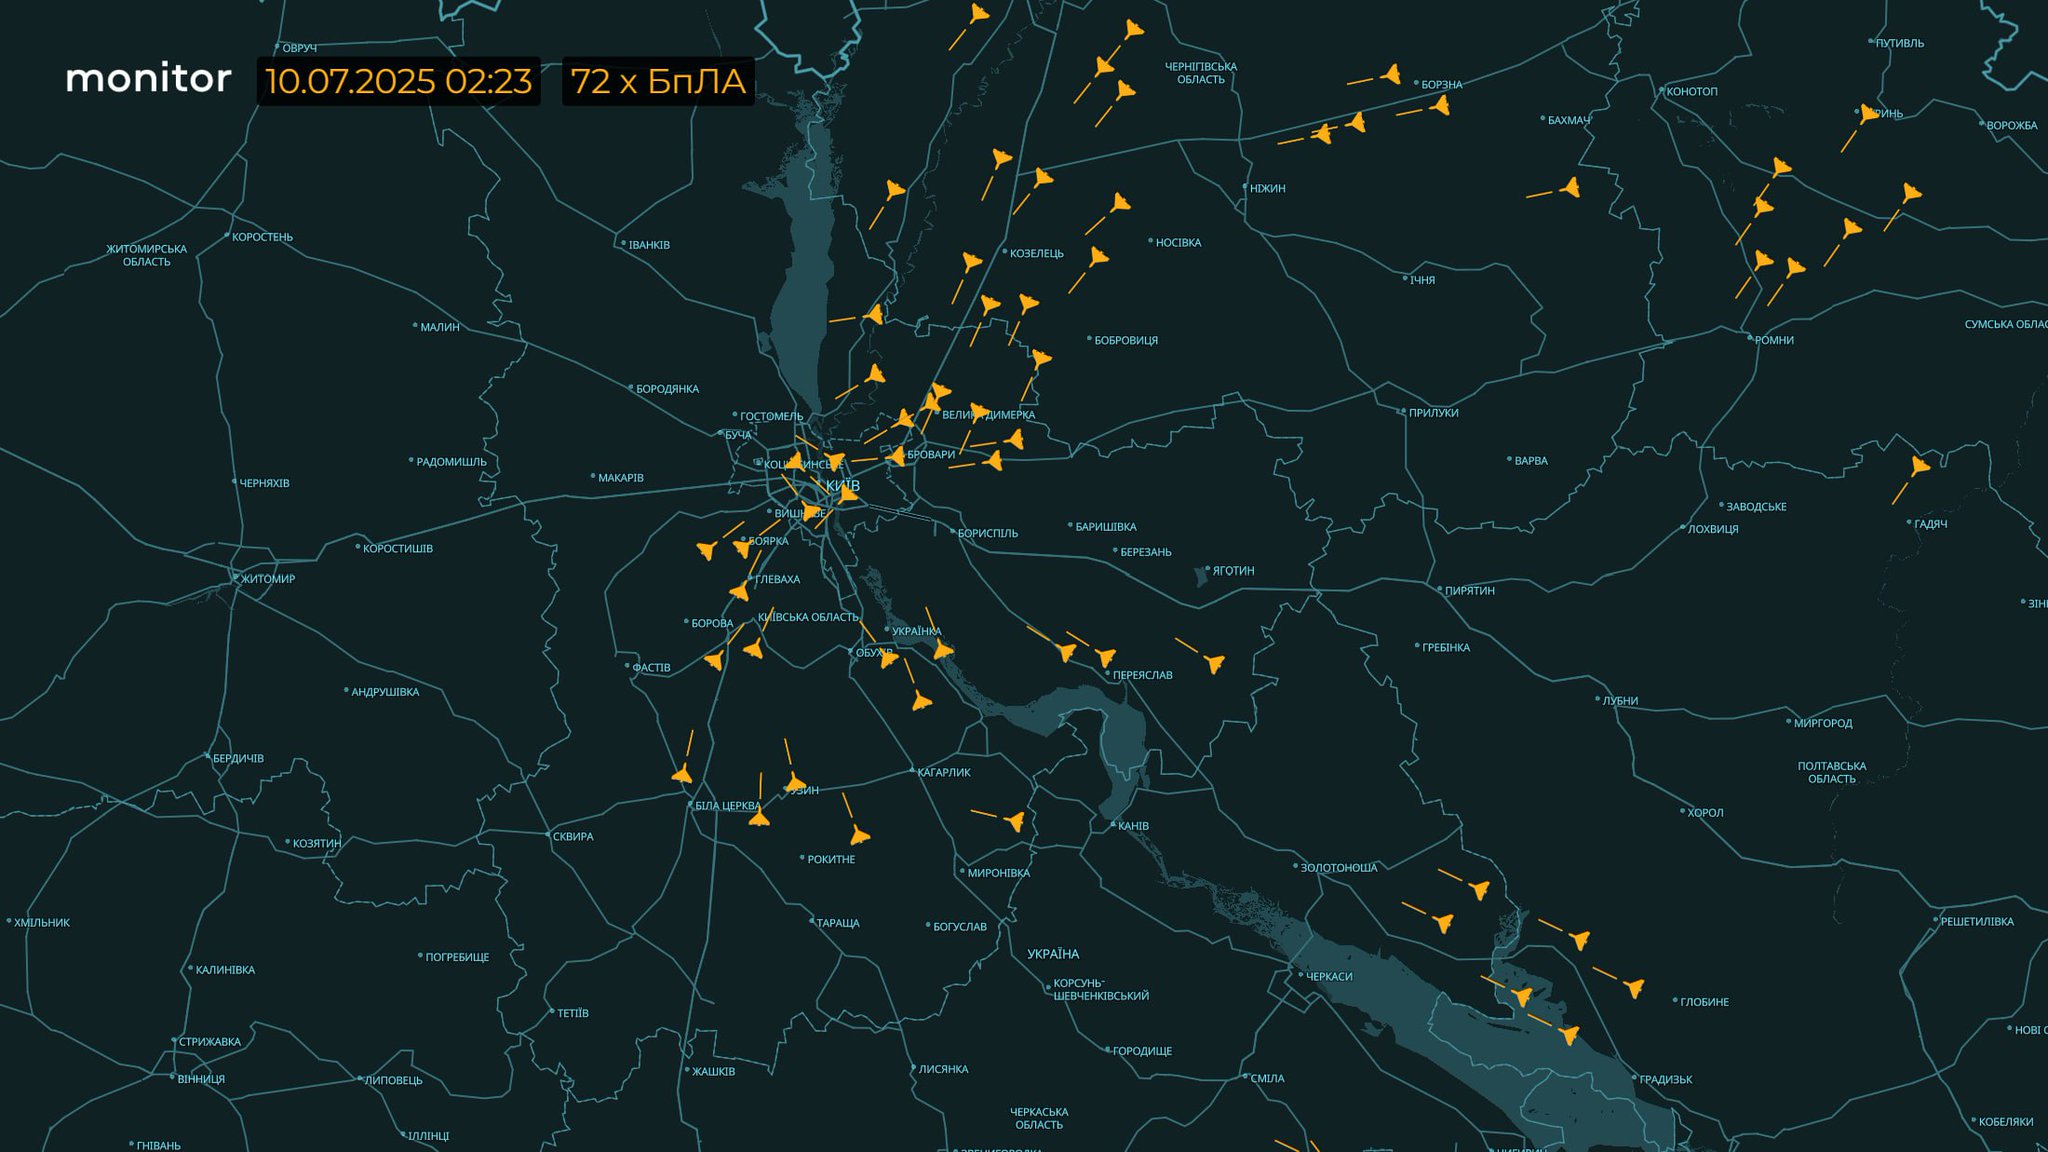Viewport: 2048px width, 1152px height.
Task: Click the drone icon directly north of Біла Церква
Action: [x=683, y=774]
